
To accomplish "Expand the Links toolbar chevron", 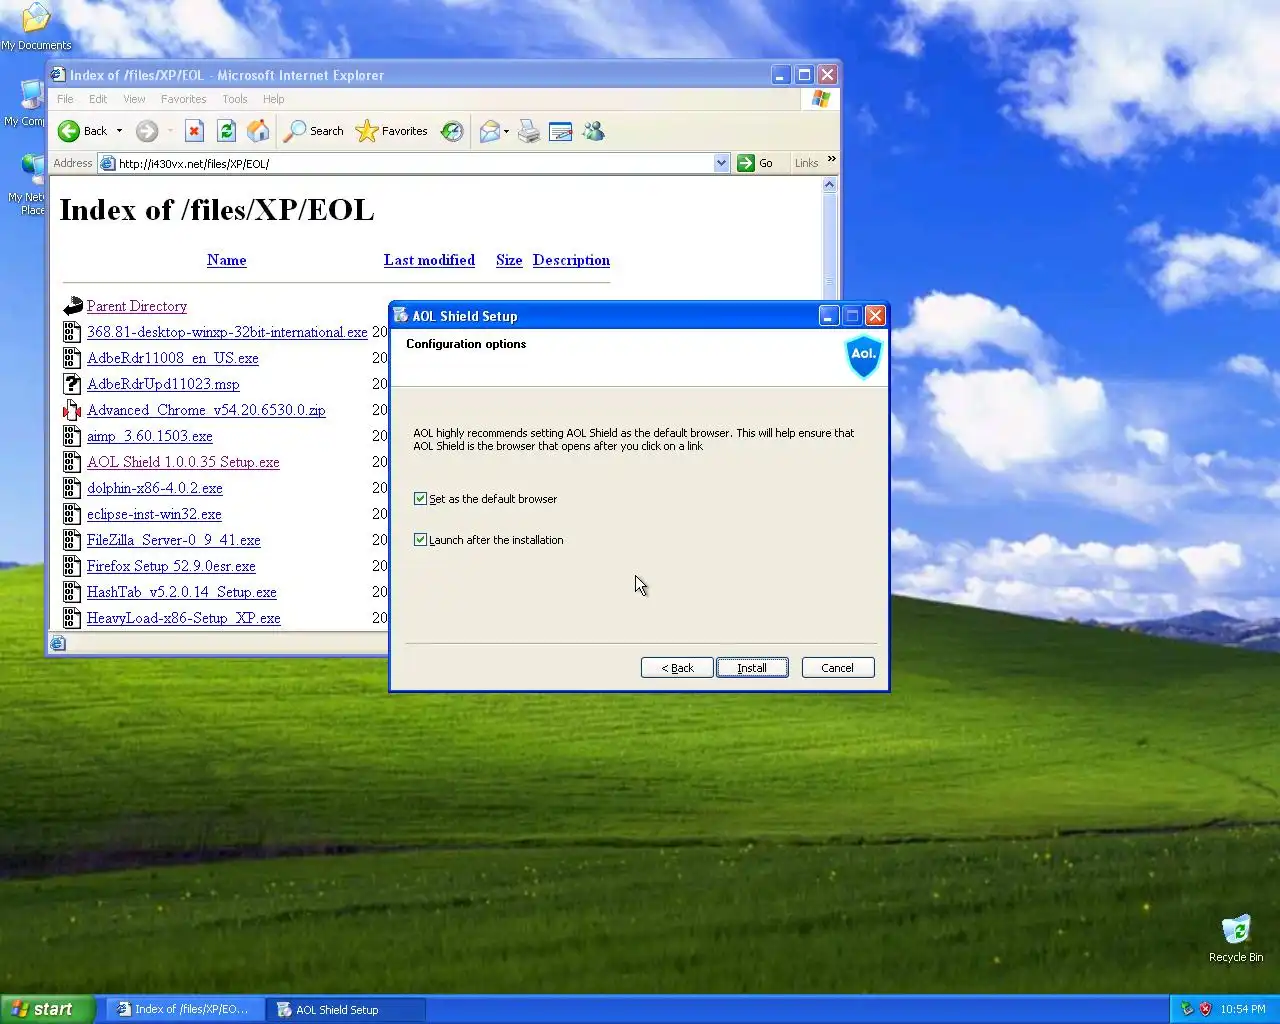I will coord(832,160).
